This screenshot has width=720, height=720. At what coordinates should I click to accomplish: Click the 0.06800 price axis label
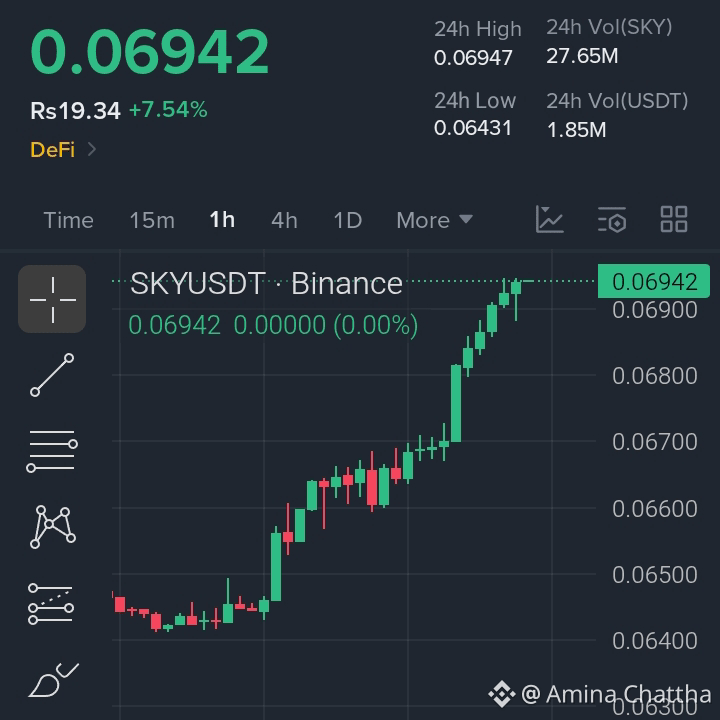pos(655,376)
